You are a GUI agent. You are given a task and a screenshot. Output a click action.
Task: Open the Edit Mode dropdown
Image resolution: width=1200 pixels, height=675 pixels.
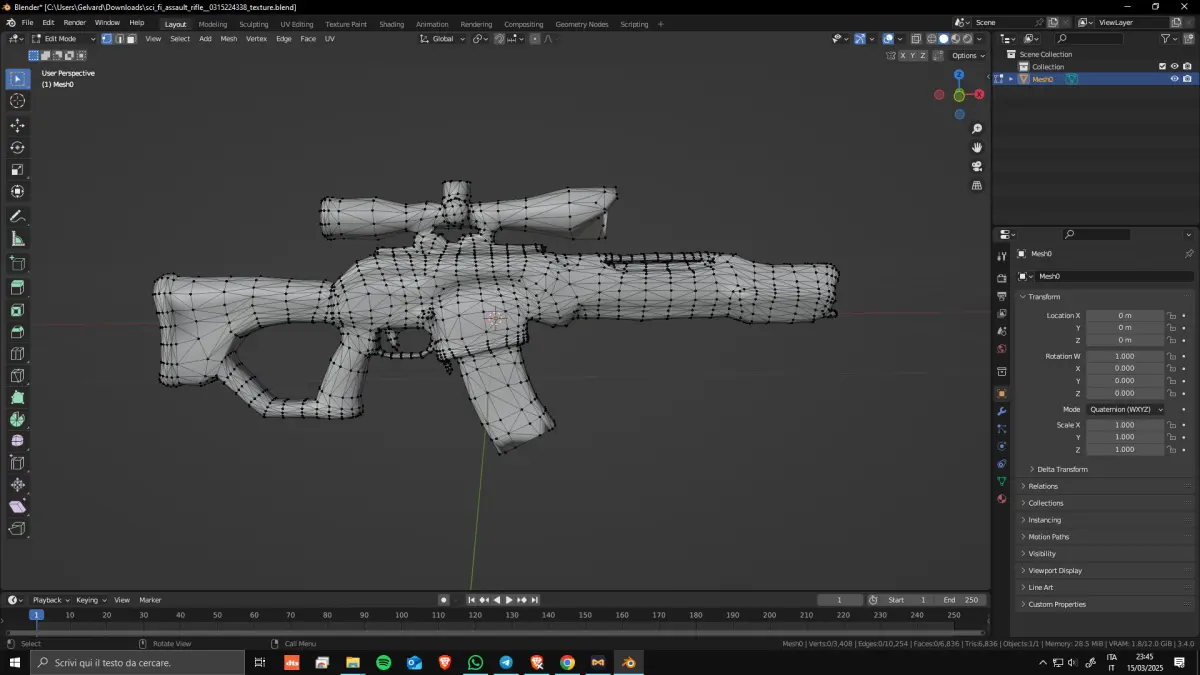[64, 39]
